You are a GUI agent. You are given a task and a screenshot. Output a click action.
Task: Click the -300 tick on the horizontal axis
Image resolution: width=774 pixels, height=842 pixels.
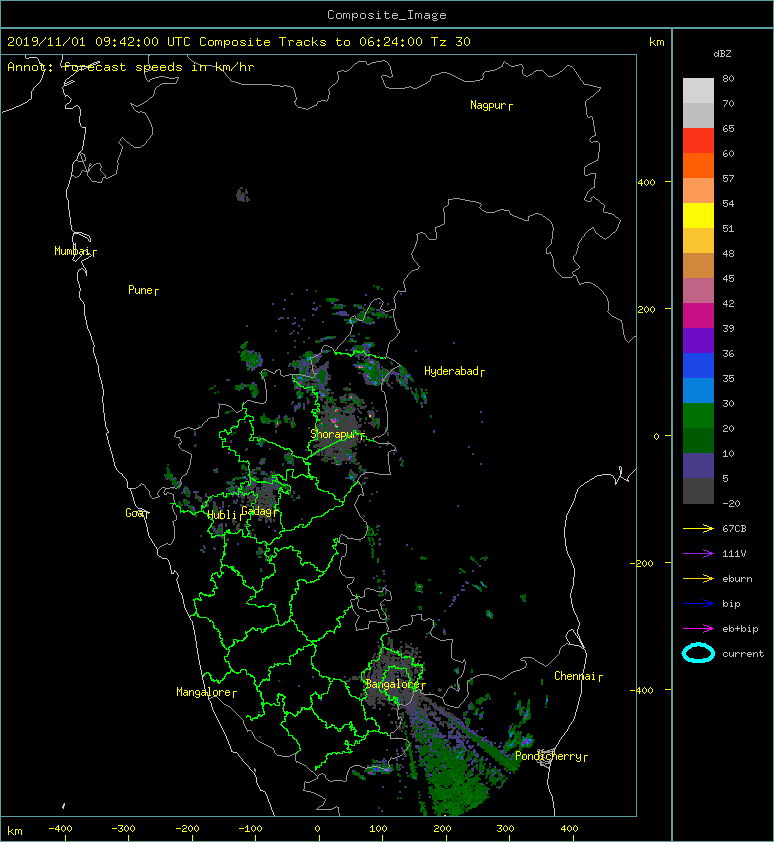pyautogui.click(x=124, y=829)
